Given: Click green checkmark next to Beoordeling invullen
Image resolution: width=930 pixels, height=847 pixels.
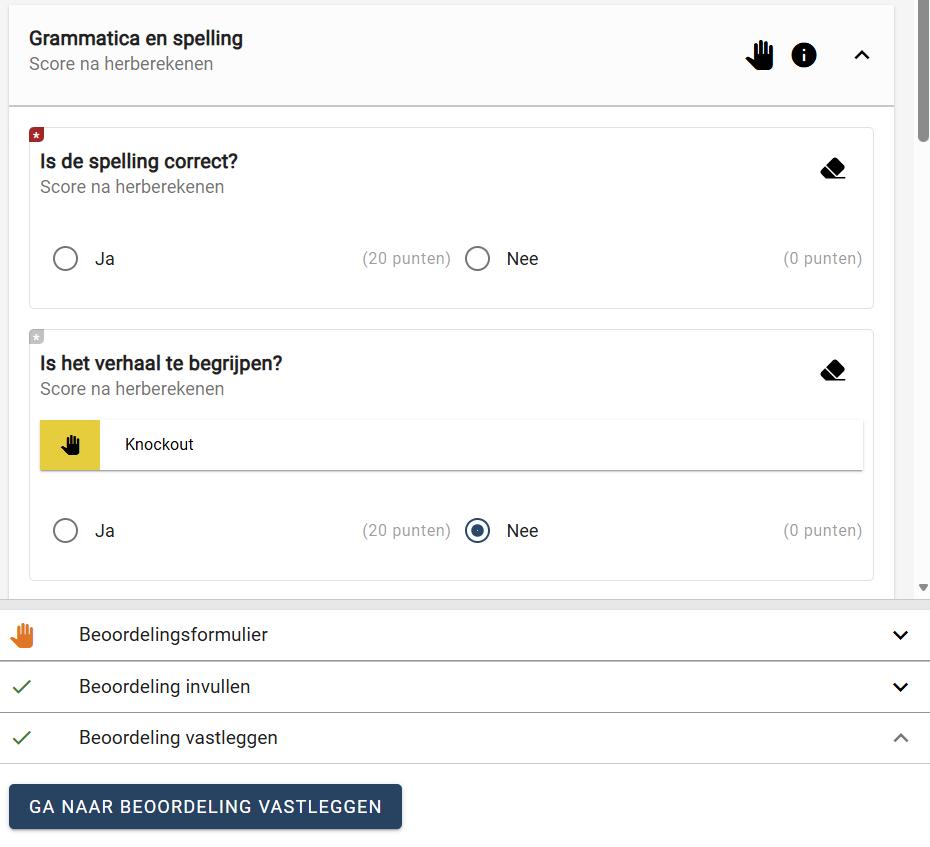Looking at the screenshot, I should (22, 687).
